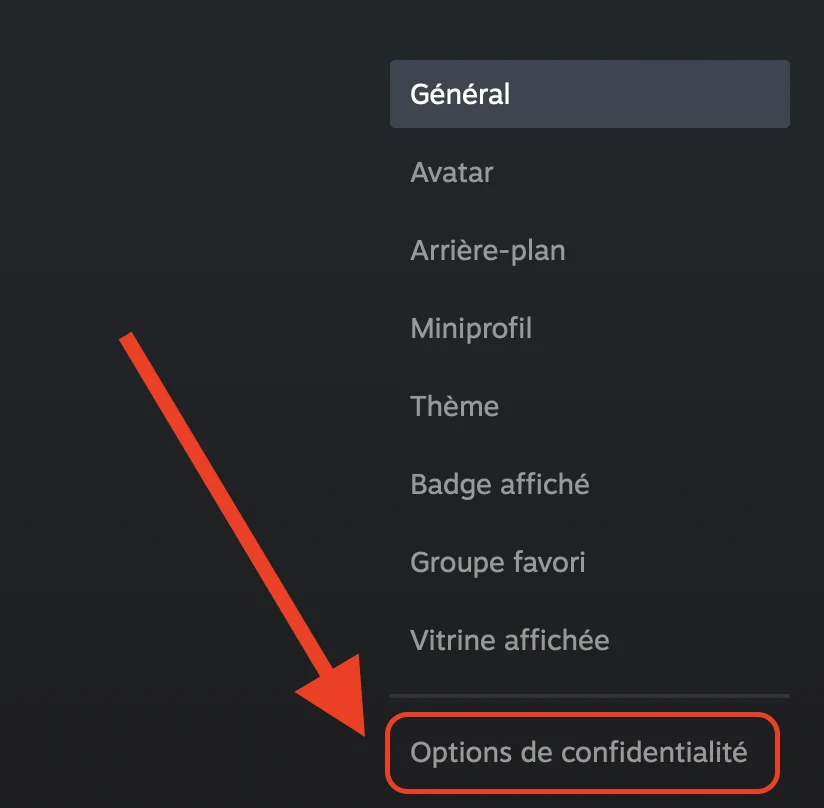Access the mini profile customization
The width and height of the screenshot is (824, 808).
(x=470, y=328)
